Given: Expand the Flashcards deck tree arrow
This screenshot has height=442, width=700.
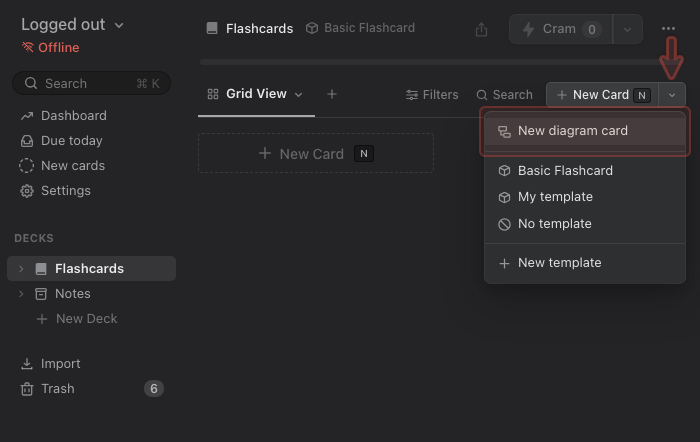Looking at the screenshot, I should (x=21, y=269).
